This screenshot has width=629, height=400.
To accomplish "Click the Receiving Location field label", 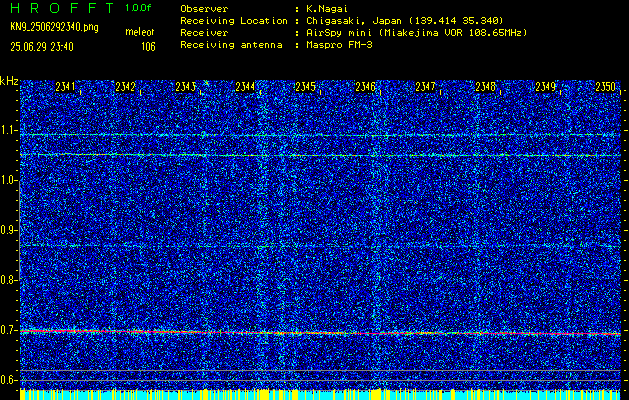I will click(x=234, y=21).
